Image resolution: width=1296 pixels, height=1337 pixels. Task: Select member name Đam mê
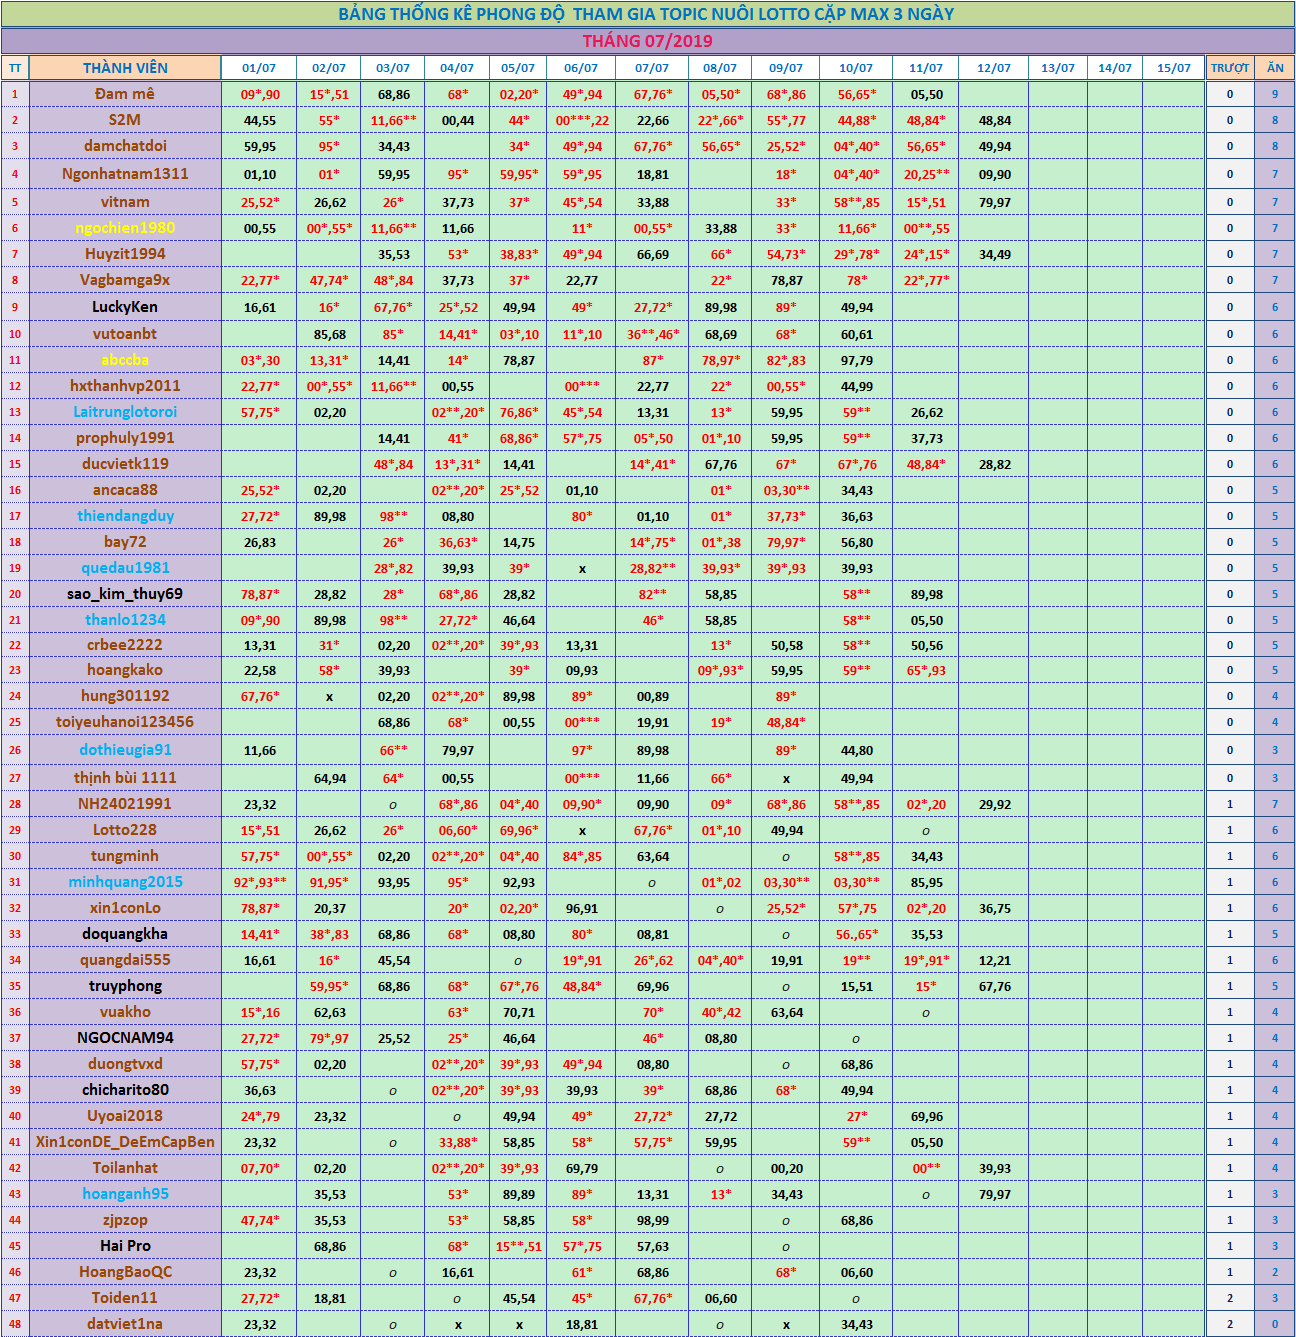[x=125, y=94]
